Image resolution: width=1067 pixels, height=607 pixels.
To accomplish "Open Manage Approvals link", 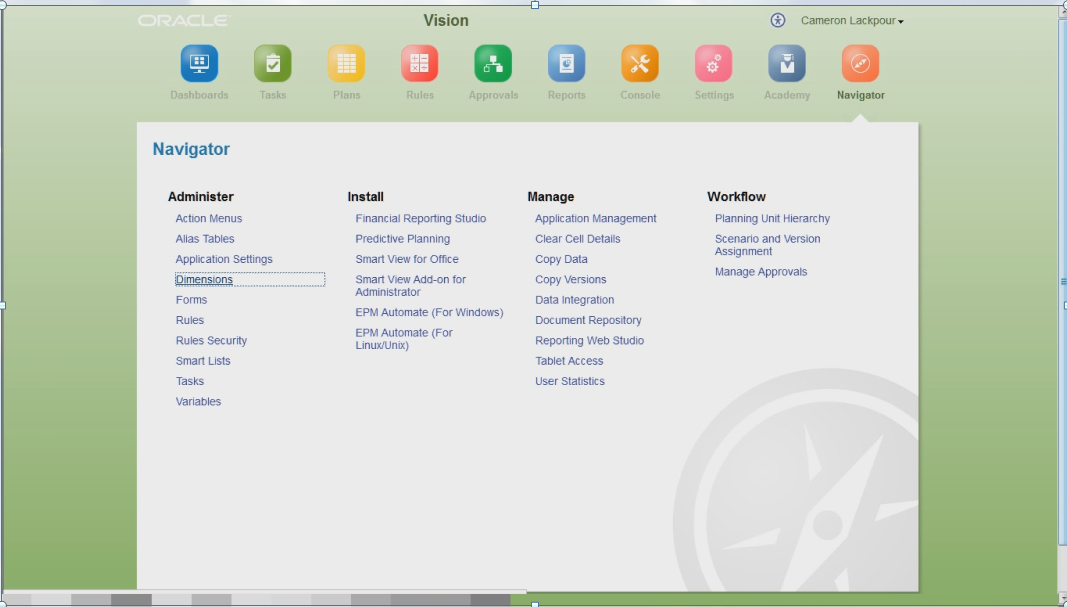I will 761,272.
